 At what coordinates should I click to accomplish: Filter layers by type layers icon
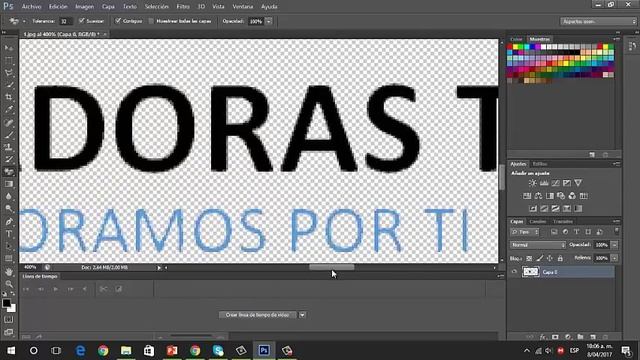tap(576, 232)
